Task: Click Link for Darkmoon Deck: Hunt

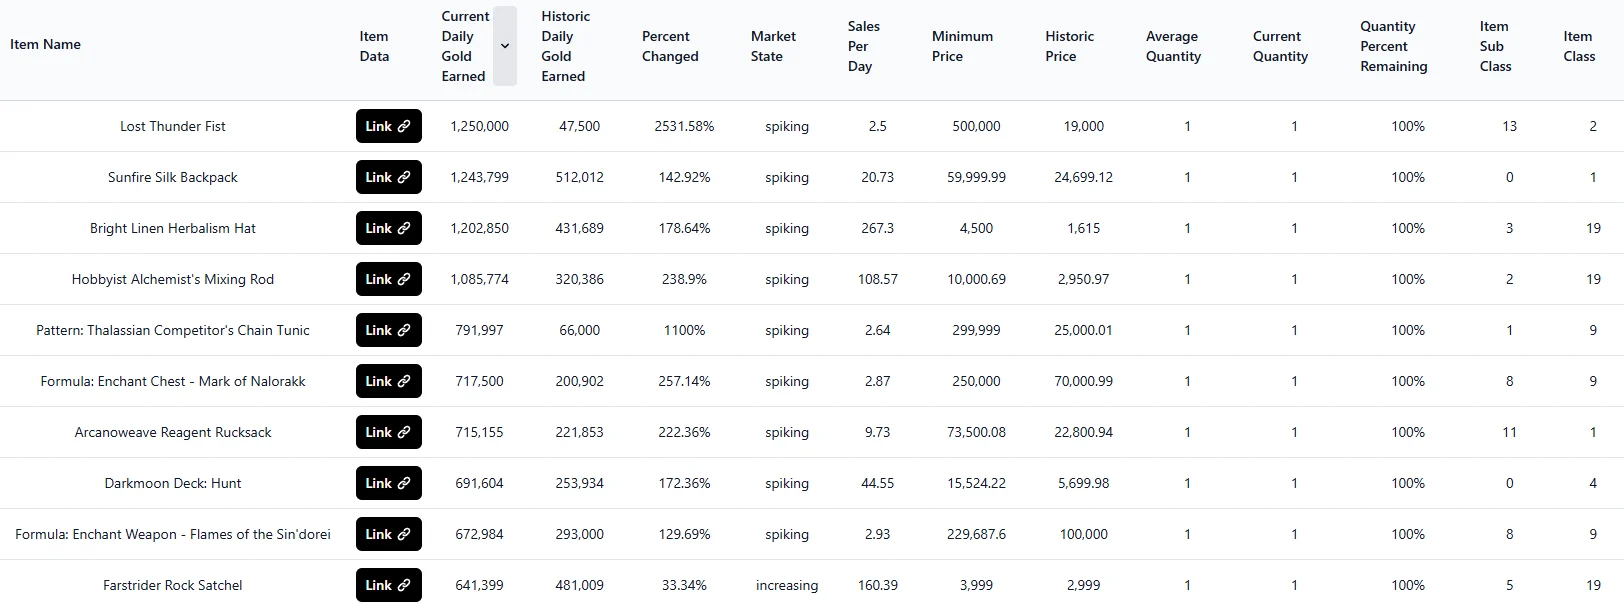Action: tap(388, 483)
